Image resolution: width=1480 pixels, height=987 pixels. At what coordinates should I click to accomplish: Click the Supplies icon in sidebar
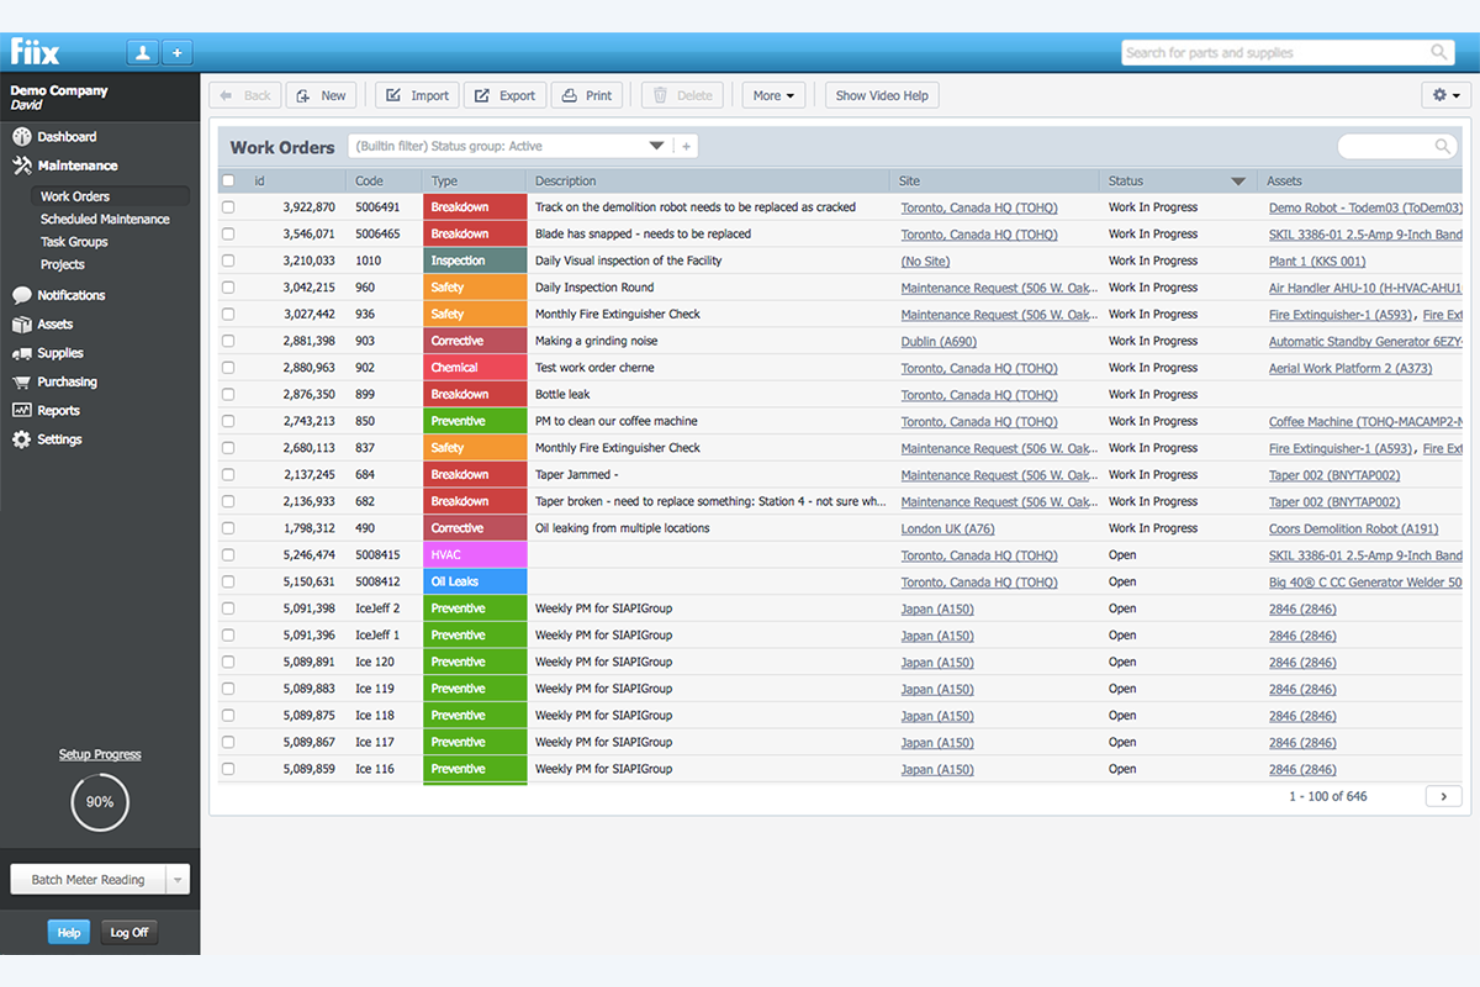(x=21, y=353)
